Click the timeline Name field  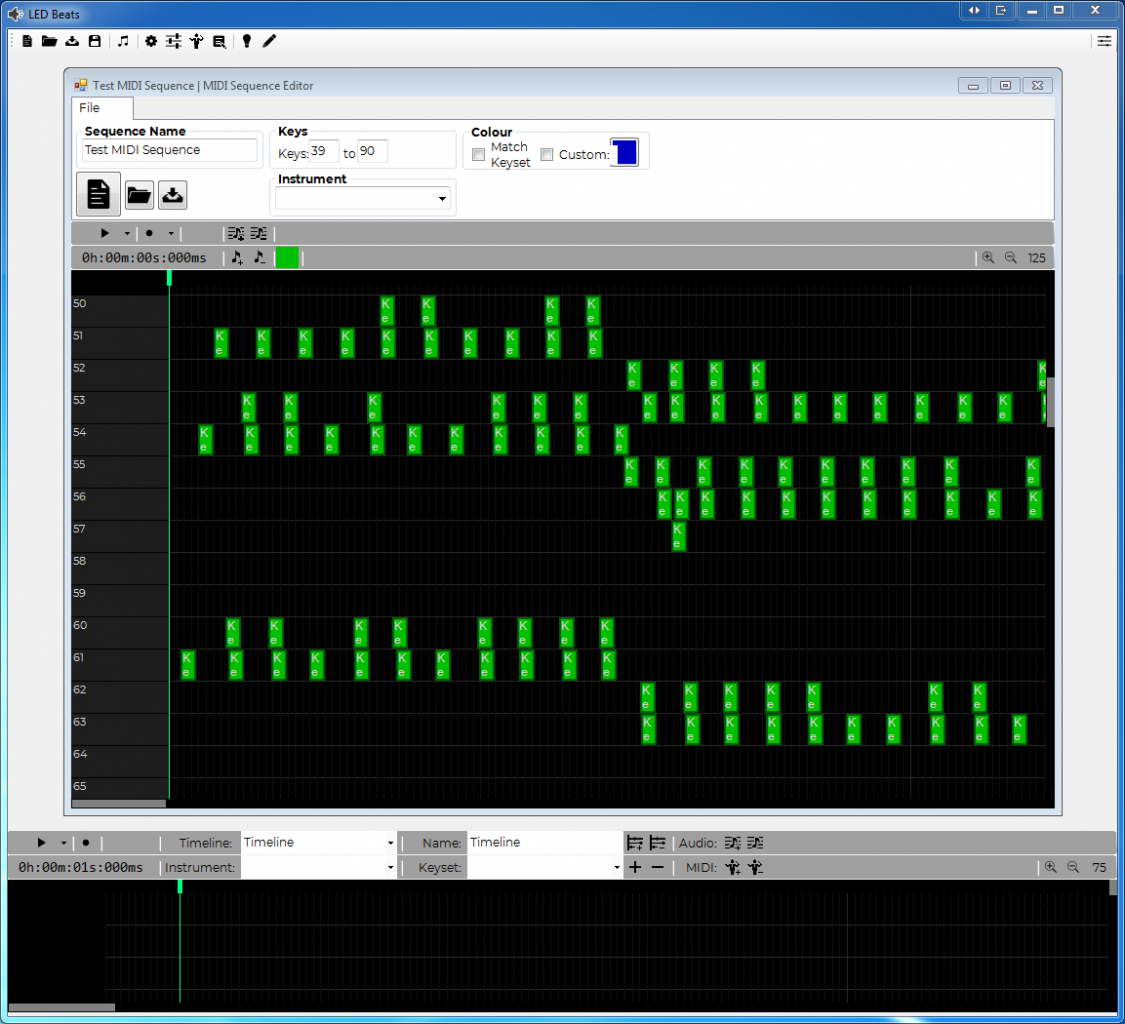tap(545, 842)
